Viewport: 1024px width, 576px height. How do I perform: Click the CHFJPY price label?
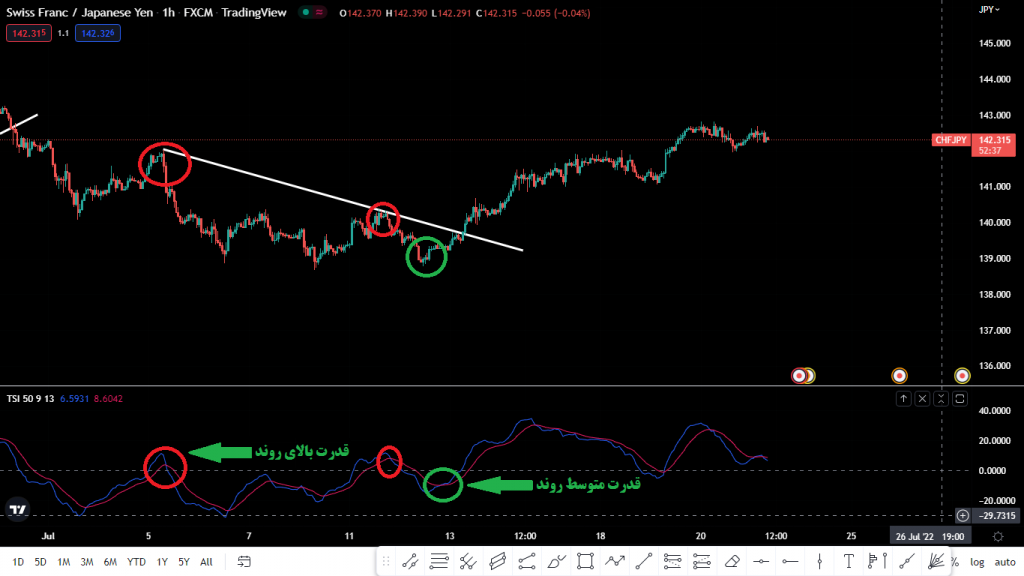951,140
